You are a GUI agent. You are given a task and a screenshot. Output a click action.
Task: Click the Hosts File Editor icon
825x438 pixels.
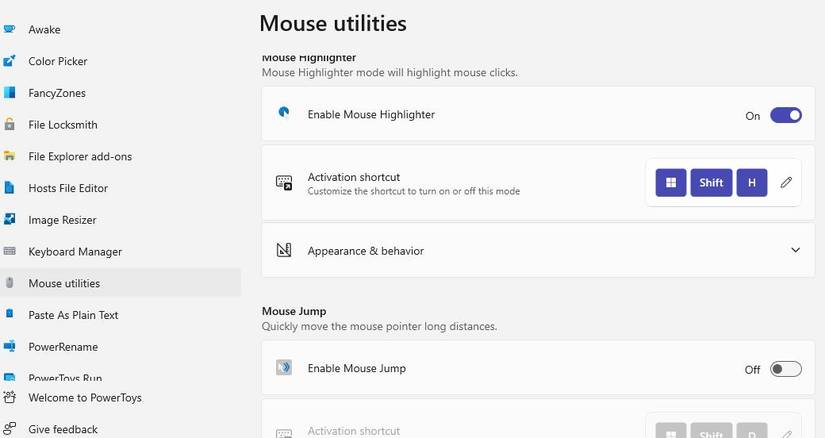coord(10,188)
